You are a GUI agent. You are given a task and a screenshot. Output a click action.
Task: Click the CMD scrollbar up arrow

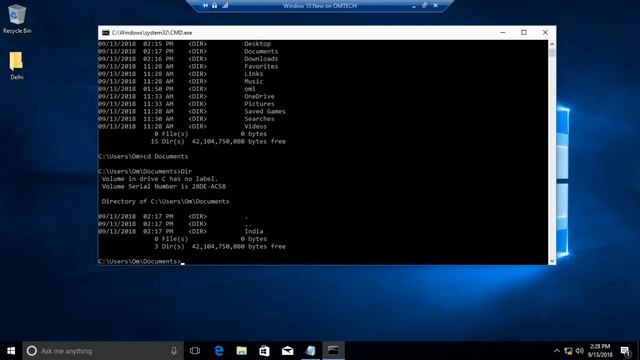(x=552, y=44)
